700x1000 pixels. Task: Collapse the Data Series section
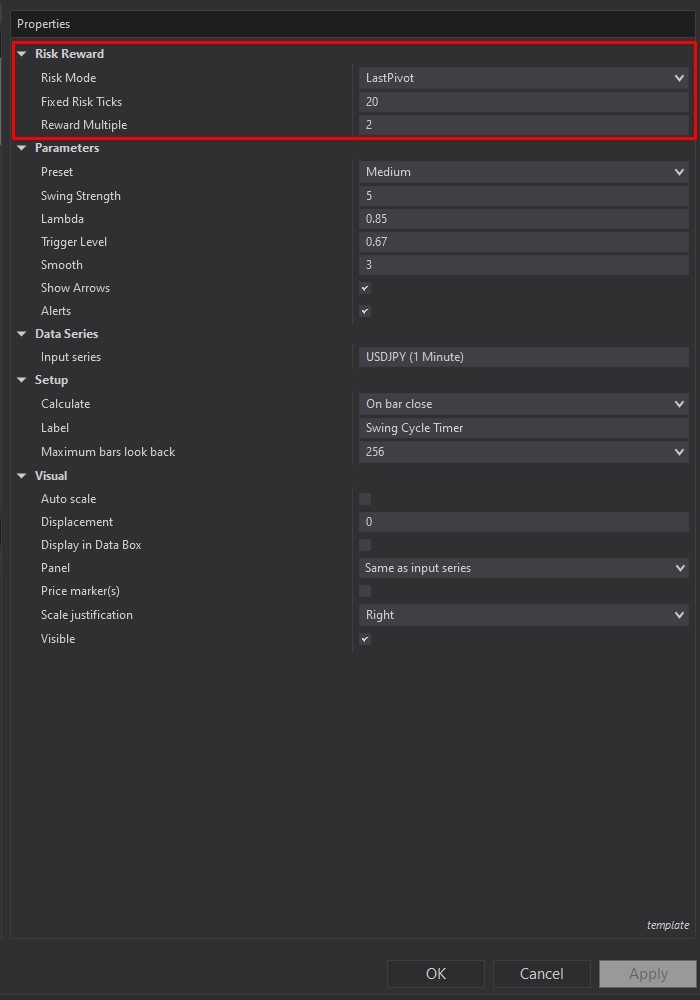pos(22,334)
